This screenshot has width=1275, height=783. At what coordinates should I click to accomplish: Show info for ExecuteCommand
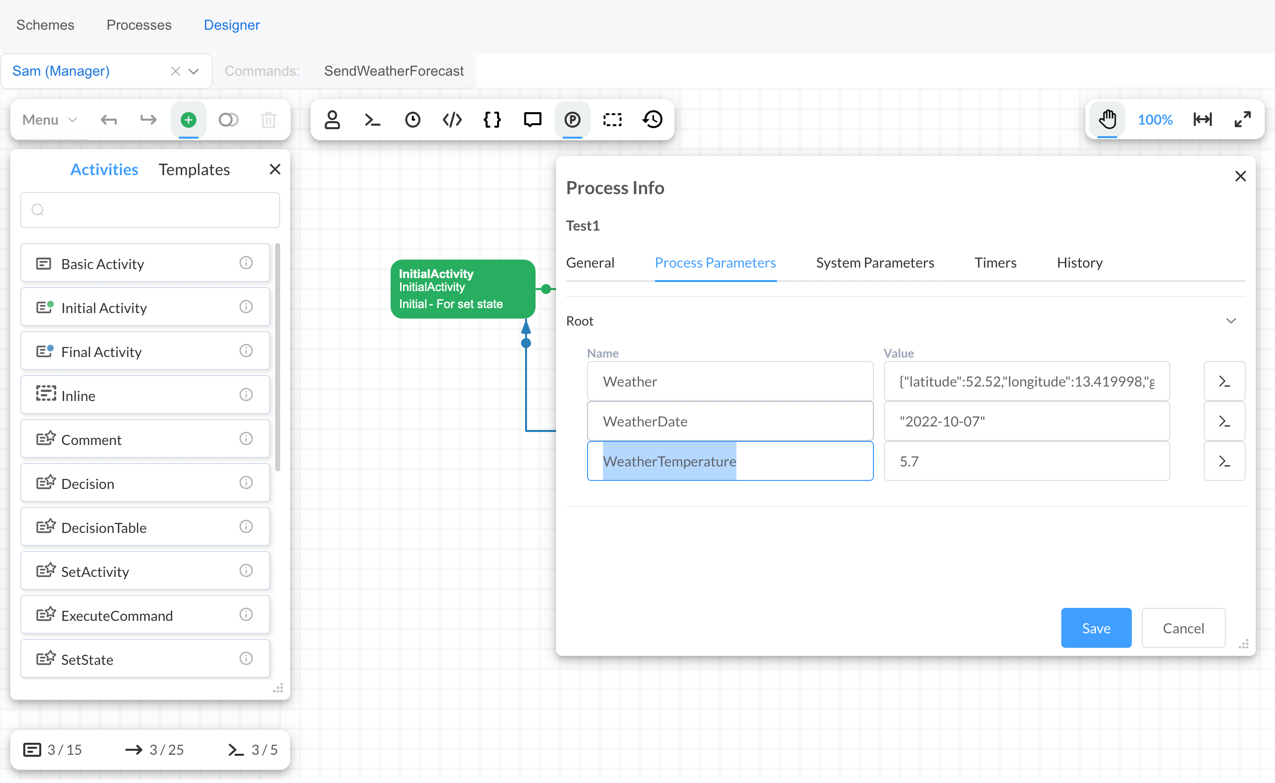point(246,615)
